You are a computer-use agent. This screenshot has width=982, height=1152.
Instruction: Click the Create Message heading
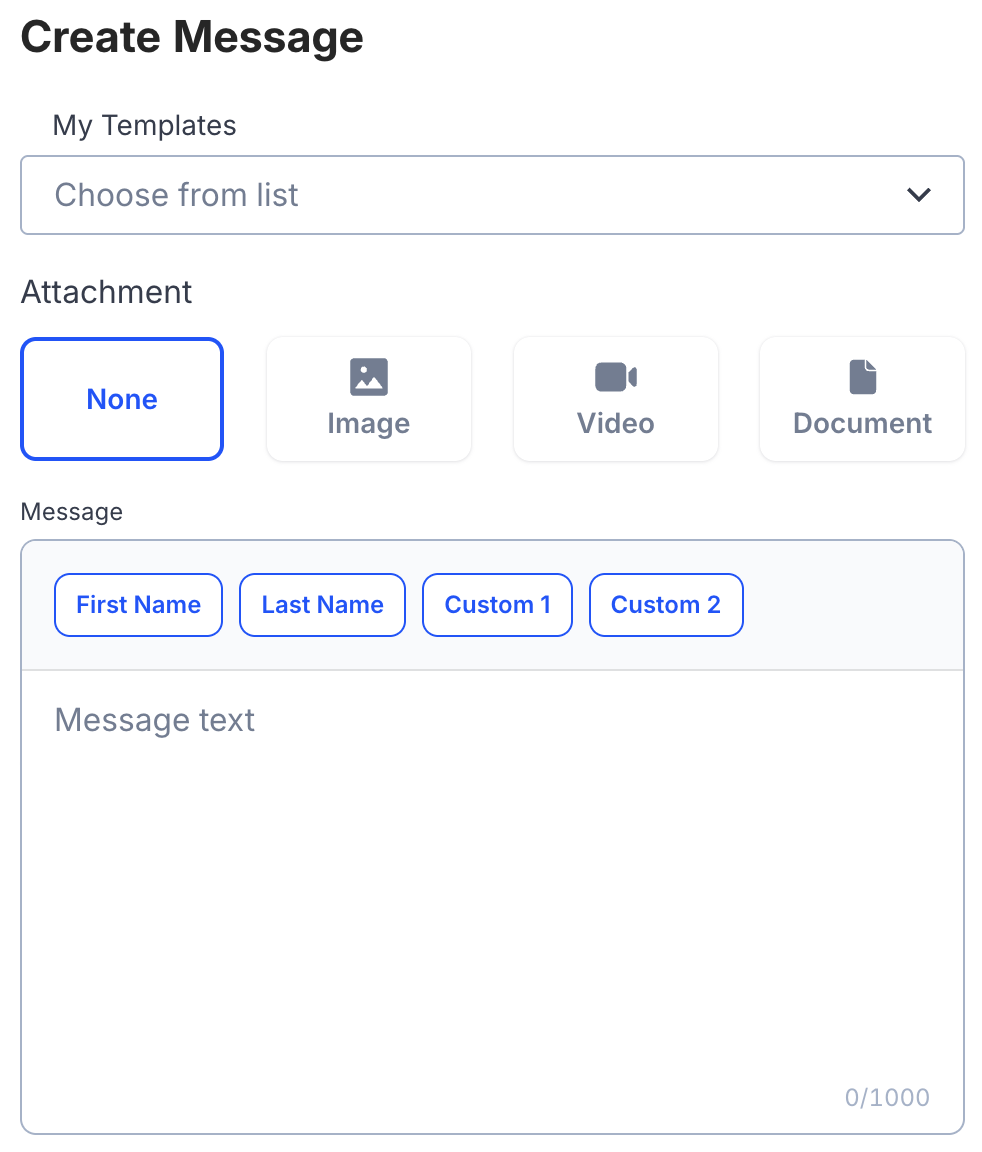click(192, 37)
